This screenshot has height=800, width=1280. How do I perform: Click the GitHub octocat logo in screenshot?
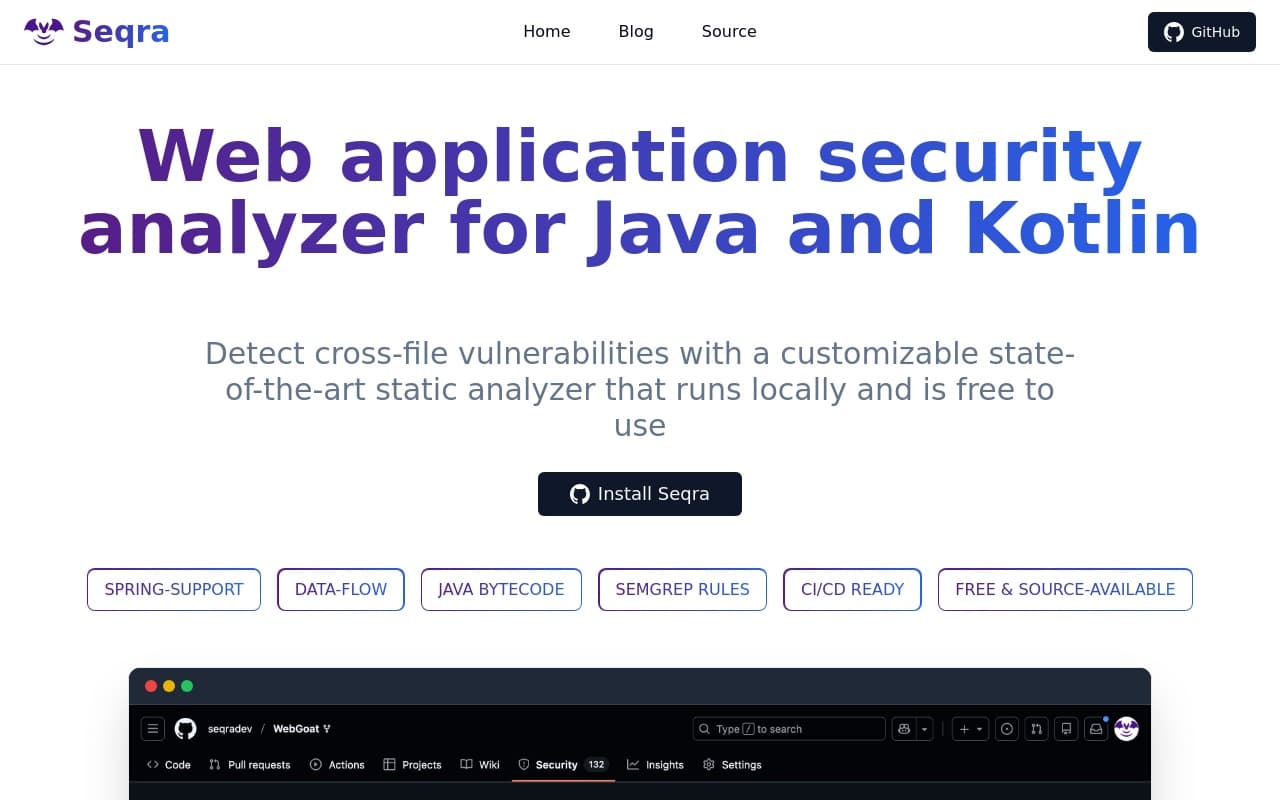pyautogui.click(x=186, y=729)
